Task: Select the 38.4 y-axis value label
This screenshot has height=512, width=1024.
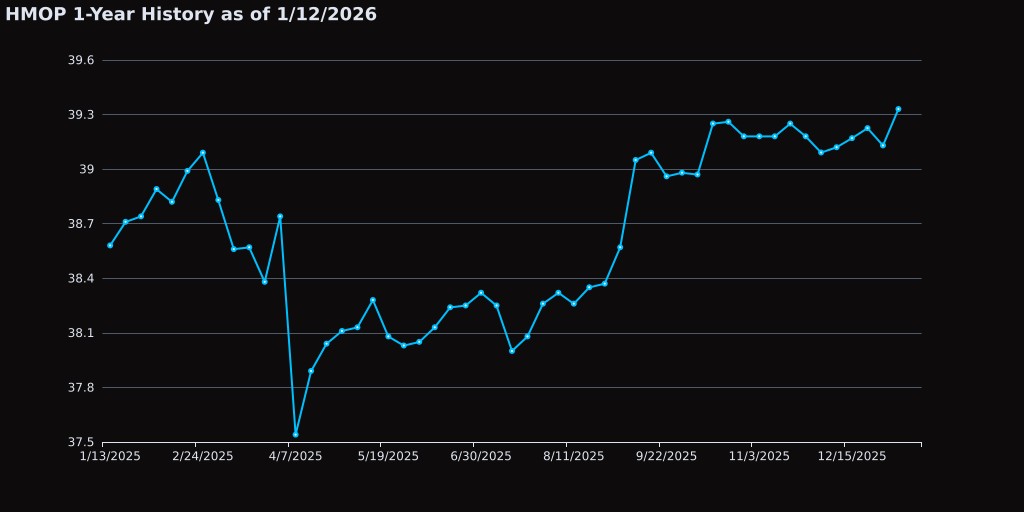Action: (81, 279)
